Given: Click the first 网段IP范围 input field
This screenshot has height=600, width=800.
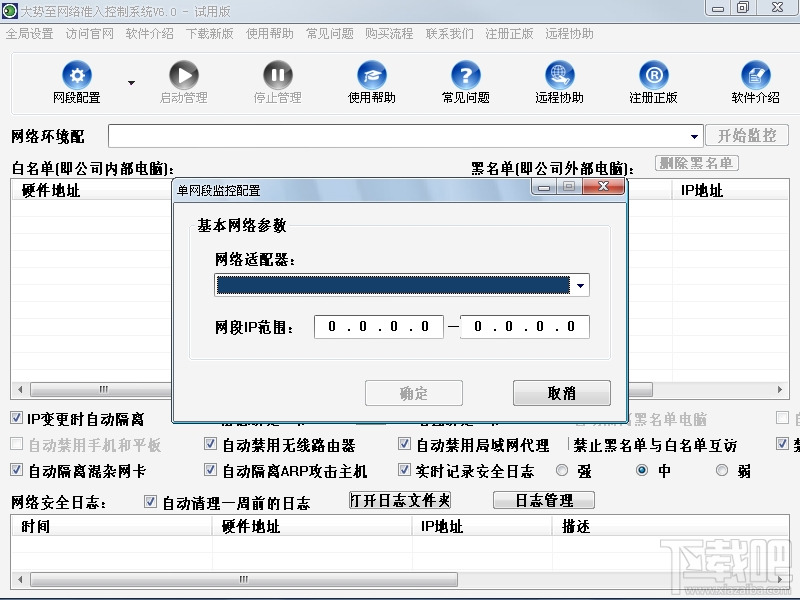Looking at the screenshot, I should pos(377,327).
